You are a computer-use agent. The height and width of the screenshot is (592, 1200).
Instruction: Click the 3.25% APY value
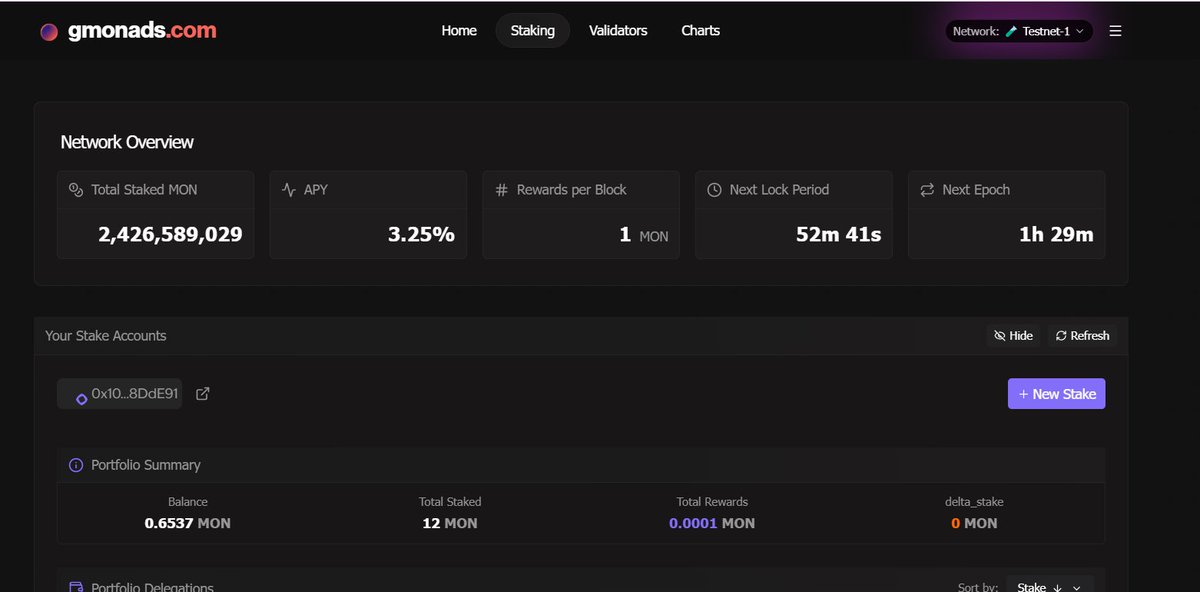421,235
